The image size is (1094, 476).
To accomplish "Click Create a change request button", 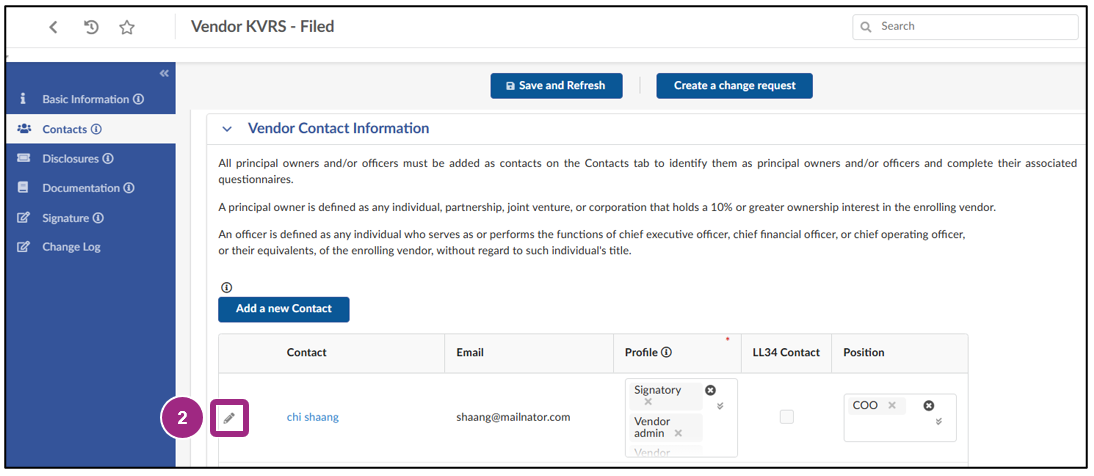I will 734,86.
